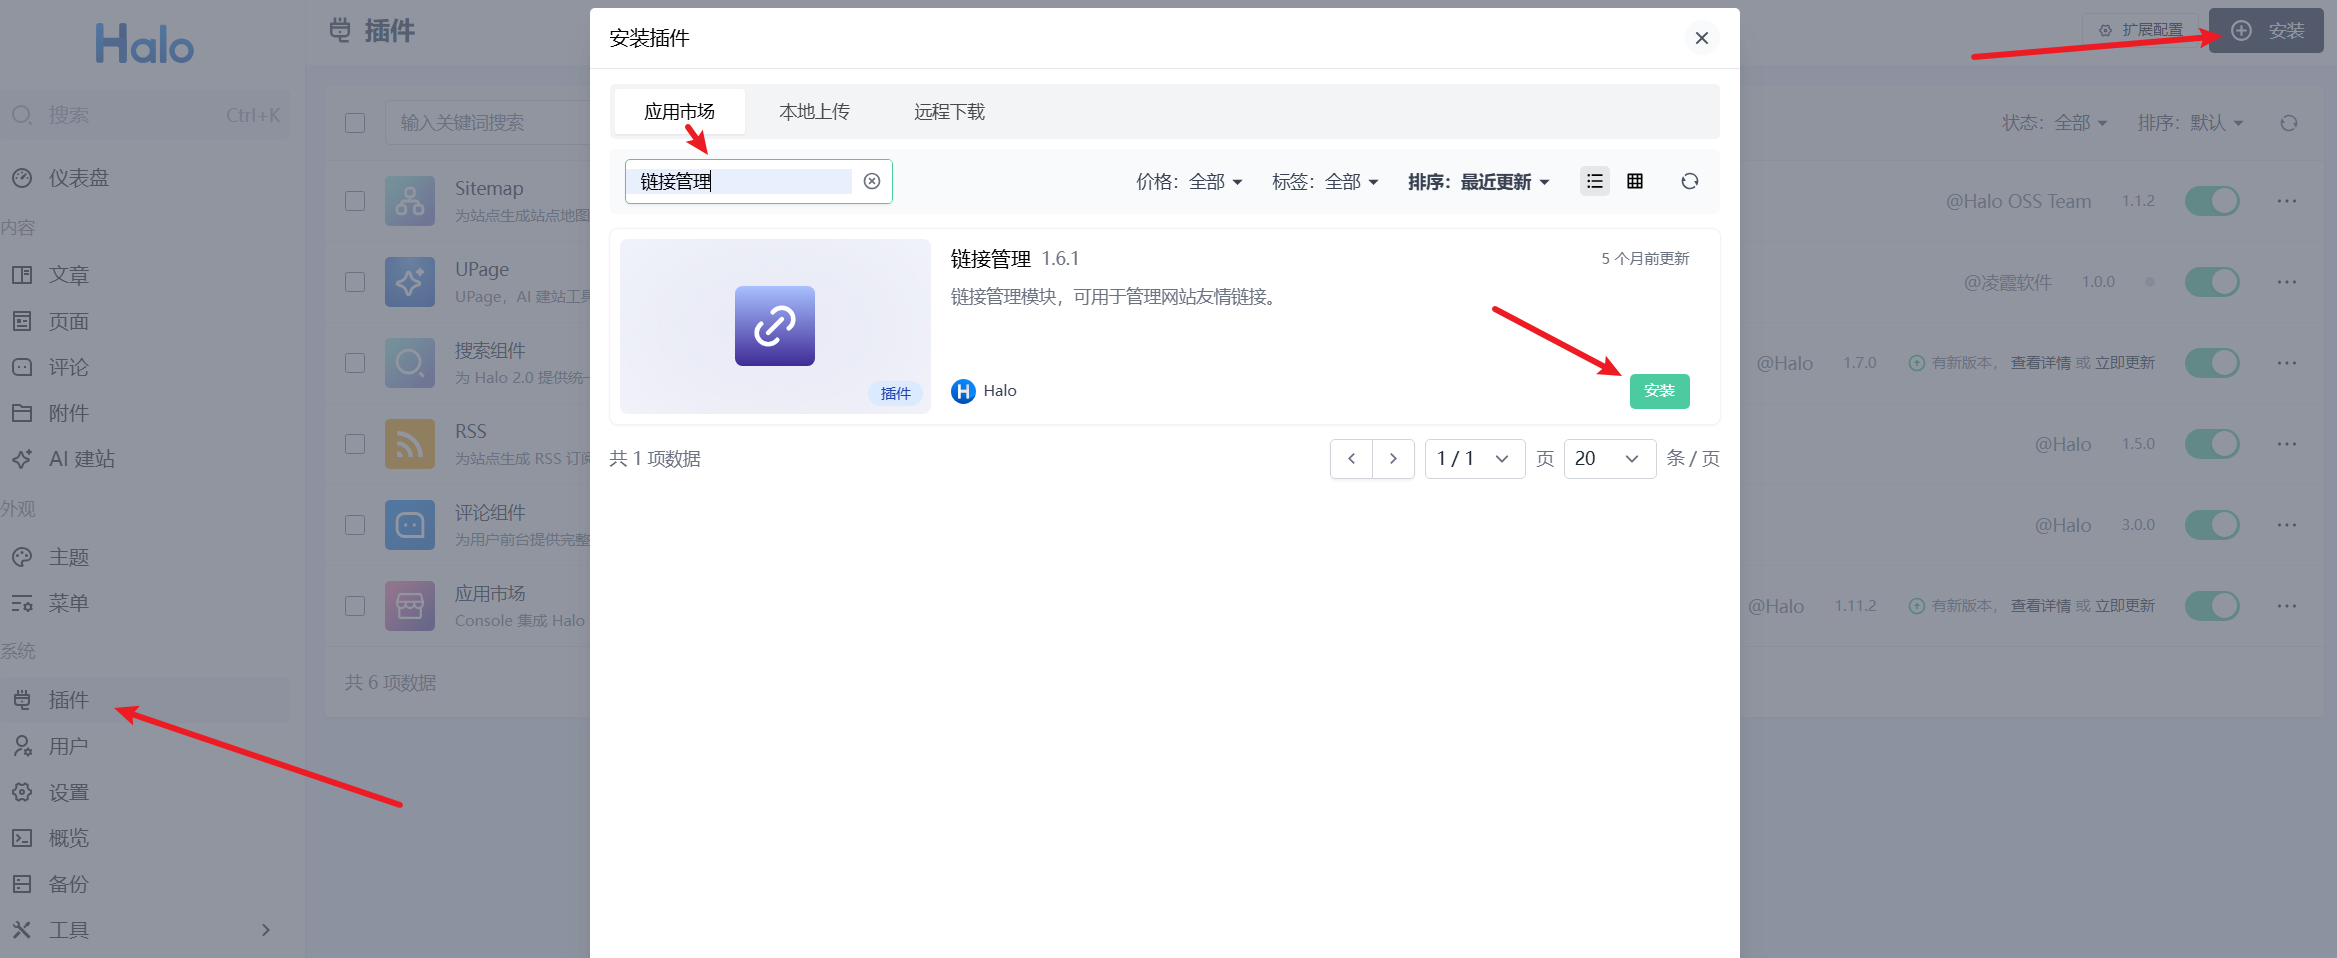
Task: Click the refresh icon in install dialog
Action: (x=1689, y=181)
